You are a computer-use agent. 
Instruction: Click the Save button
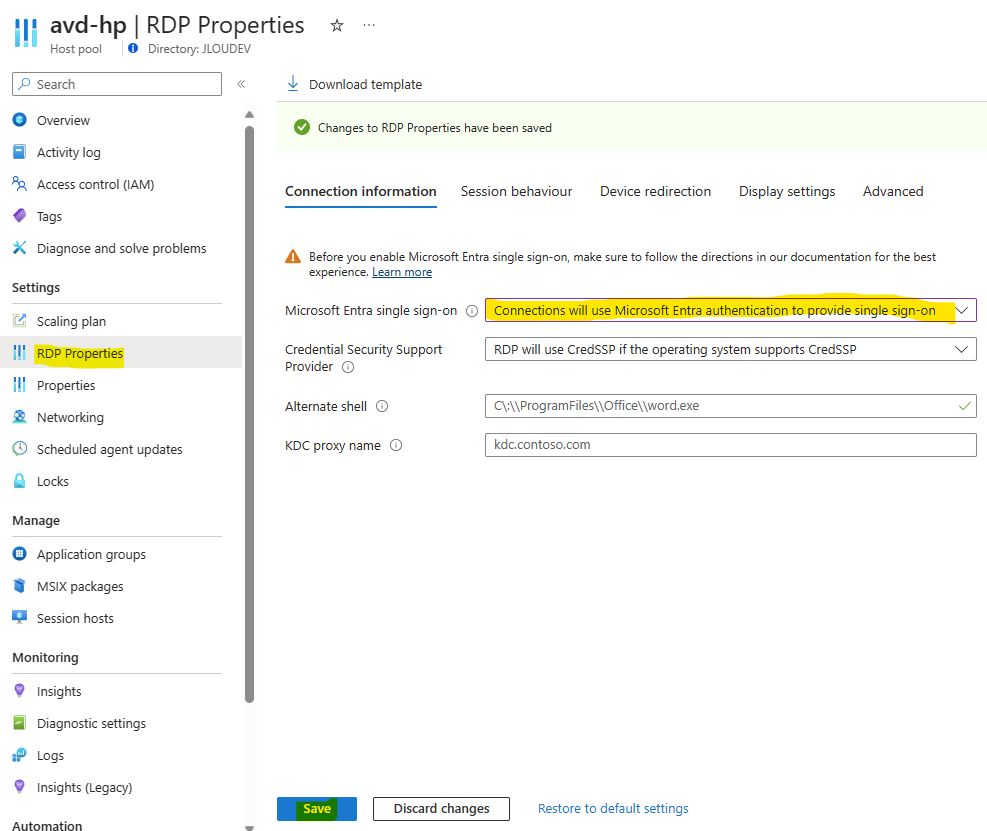pyautogui.click(x=317, y=809)
